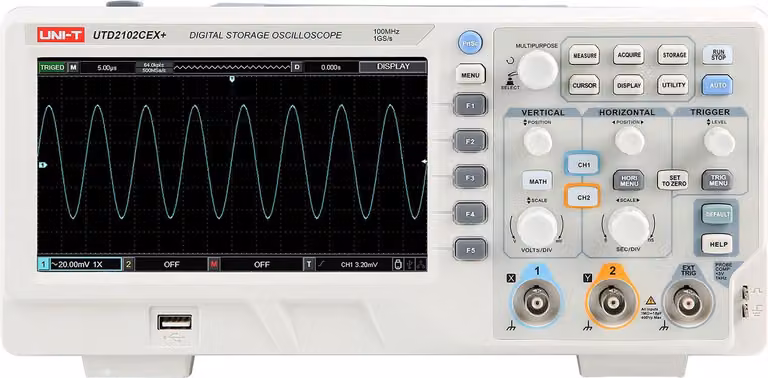Click the trigger position marker atop the grid
This screenshot has width=768, height=378.
pyautogui.click(x=232, y=78)
